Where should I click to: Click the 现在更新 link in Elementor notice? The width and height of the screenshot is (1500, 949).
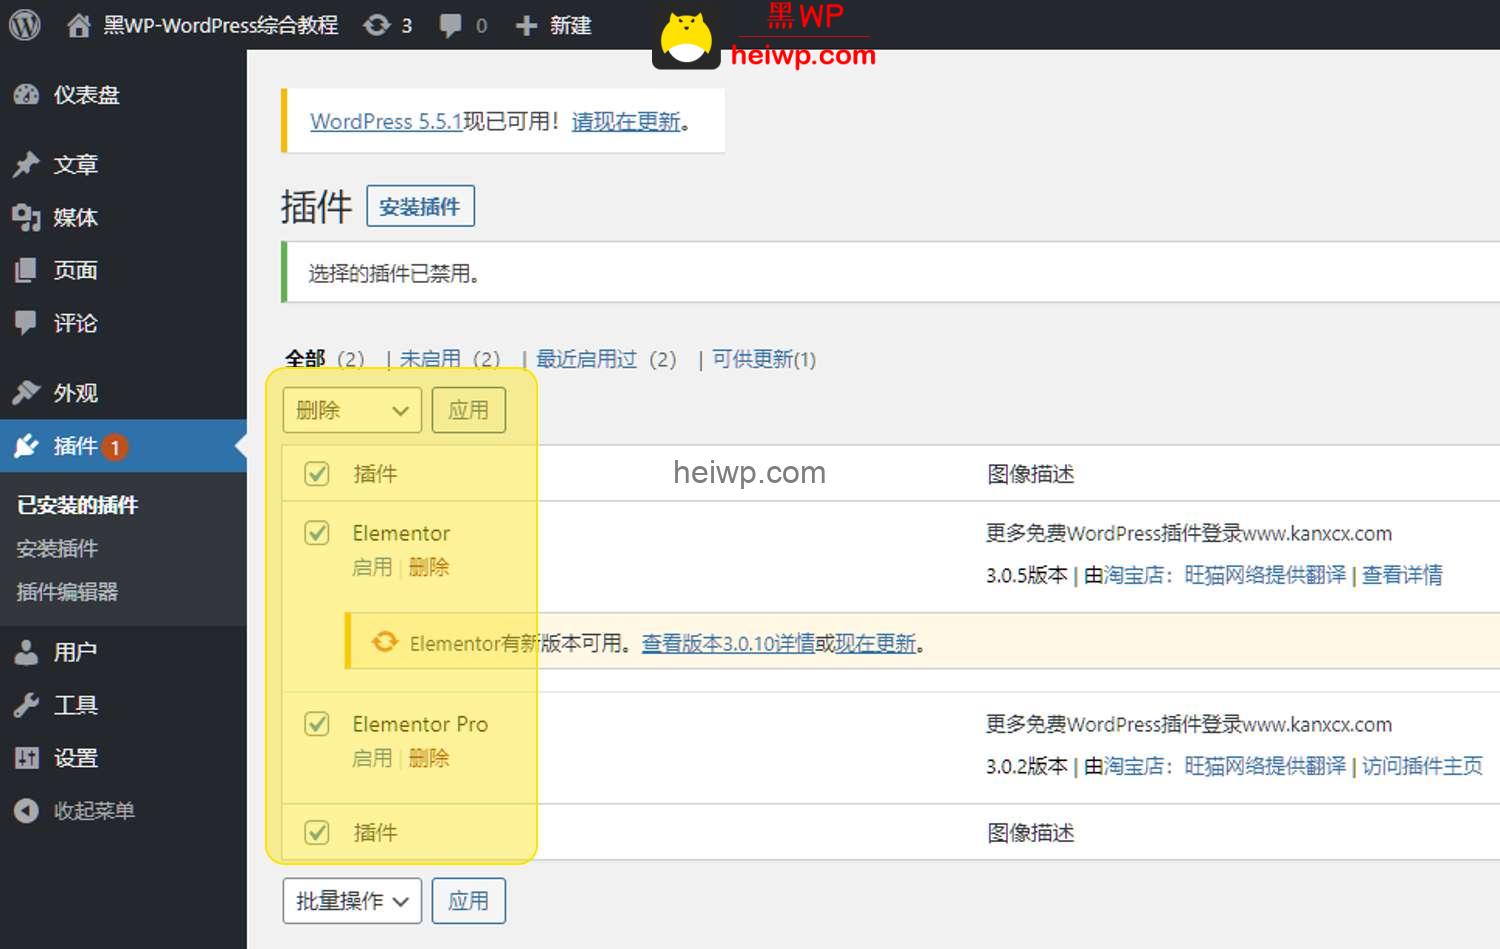tap(876, 643)
